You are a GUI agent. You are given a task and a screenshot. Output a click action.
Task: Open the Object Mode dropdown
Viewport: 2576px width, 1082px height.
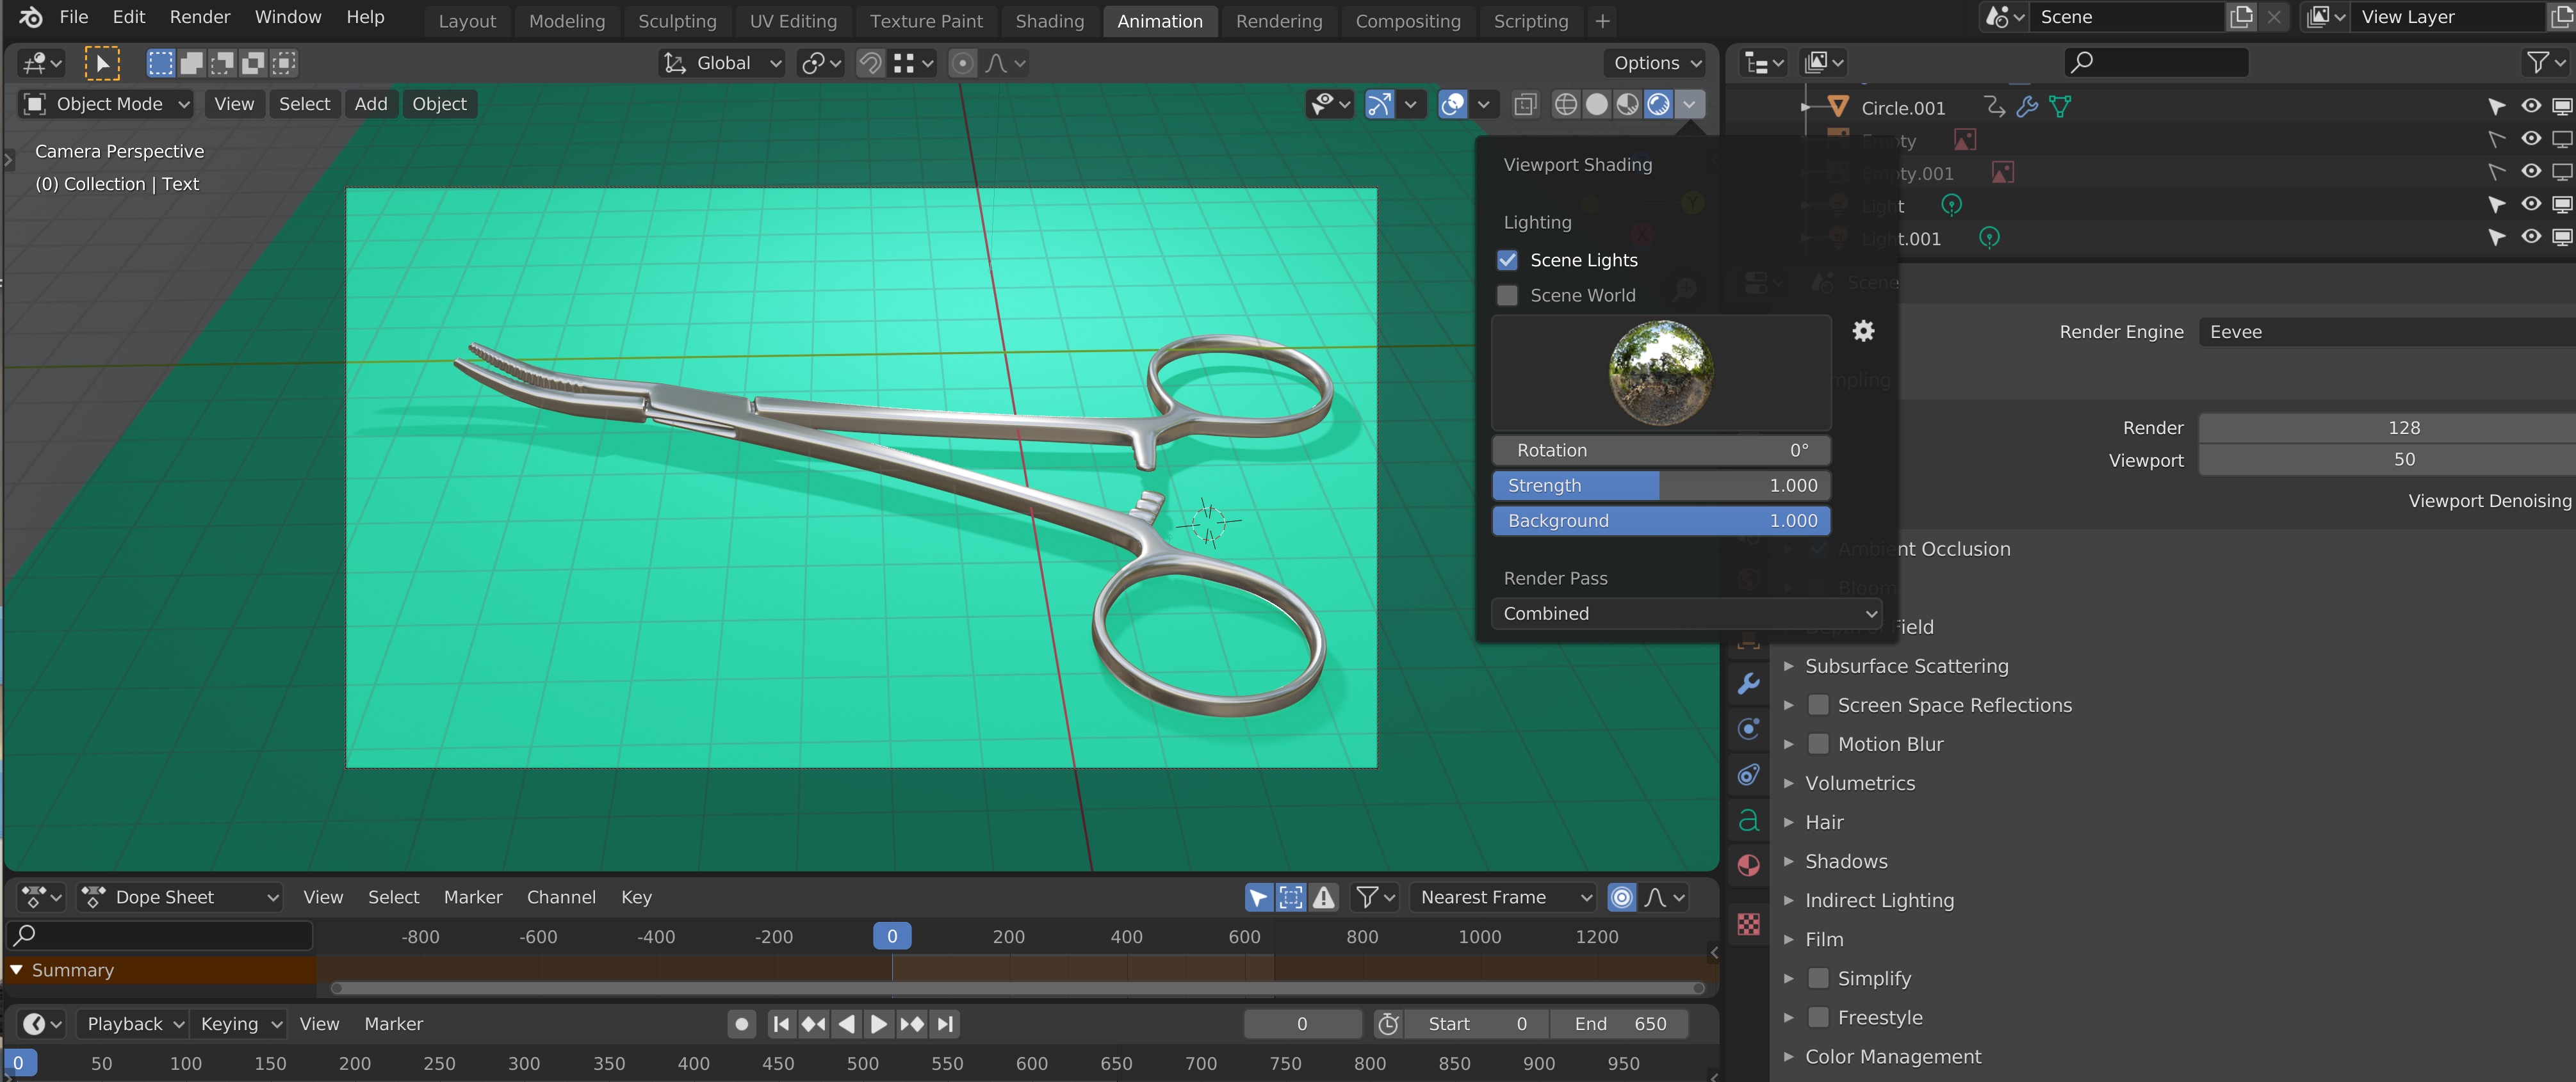(x=106, y=104)
